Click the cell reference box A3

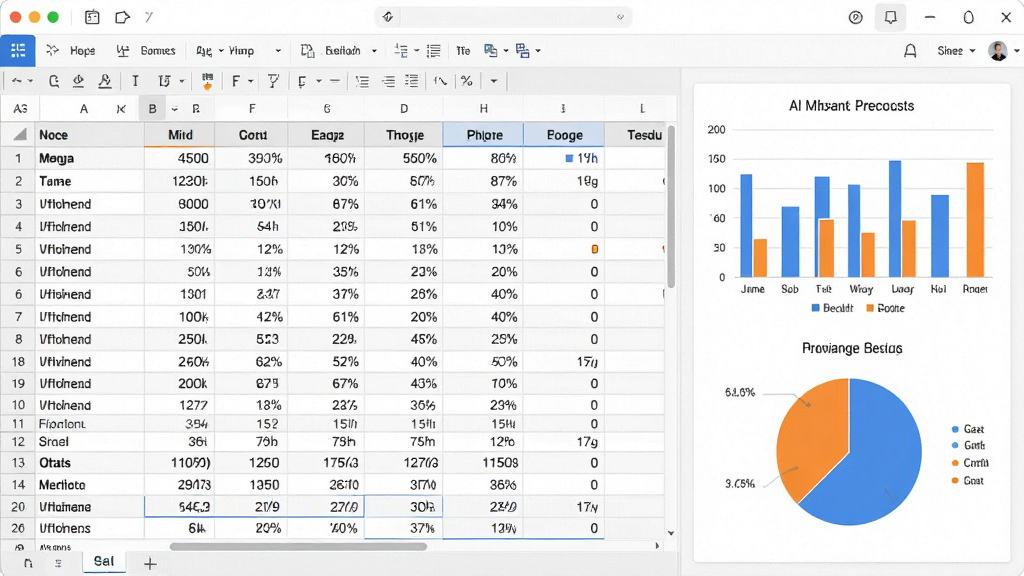click(20, 109)
